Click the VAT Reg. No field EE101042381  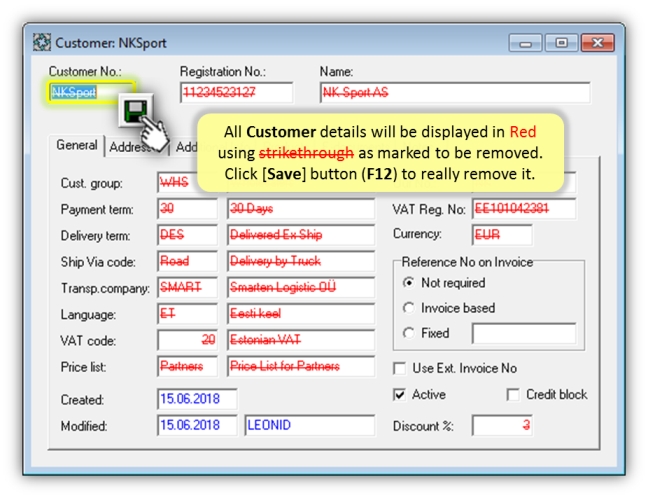coord(524,209)
